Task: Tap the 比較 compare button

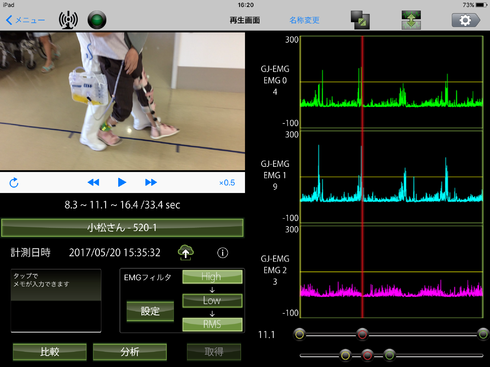Action: (x=50, y=352)
